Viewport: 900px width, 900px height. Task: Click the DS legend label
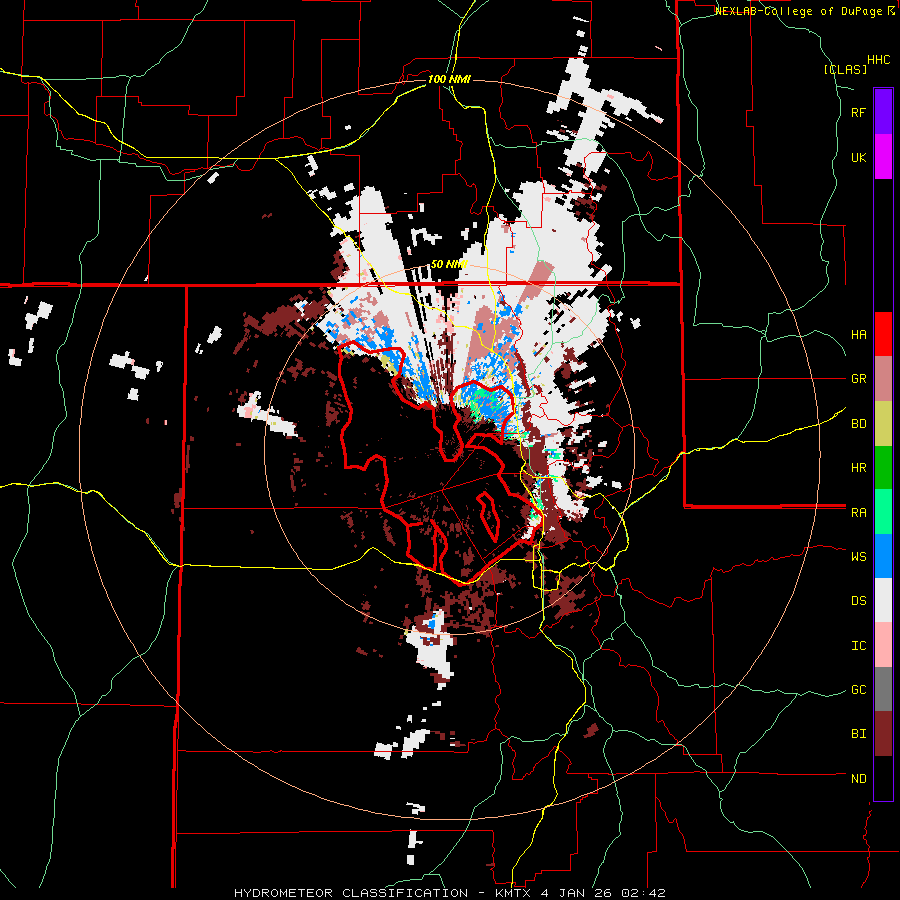pos(858,601)
